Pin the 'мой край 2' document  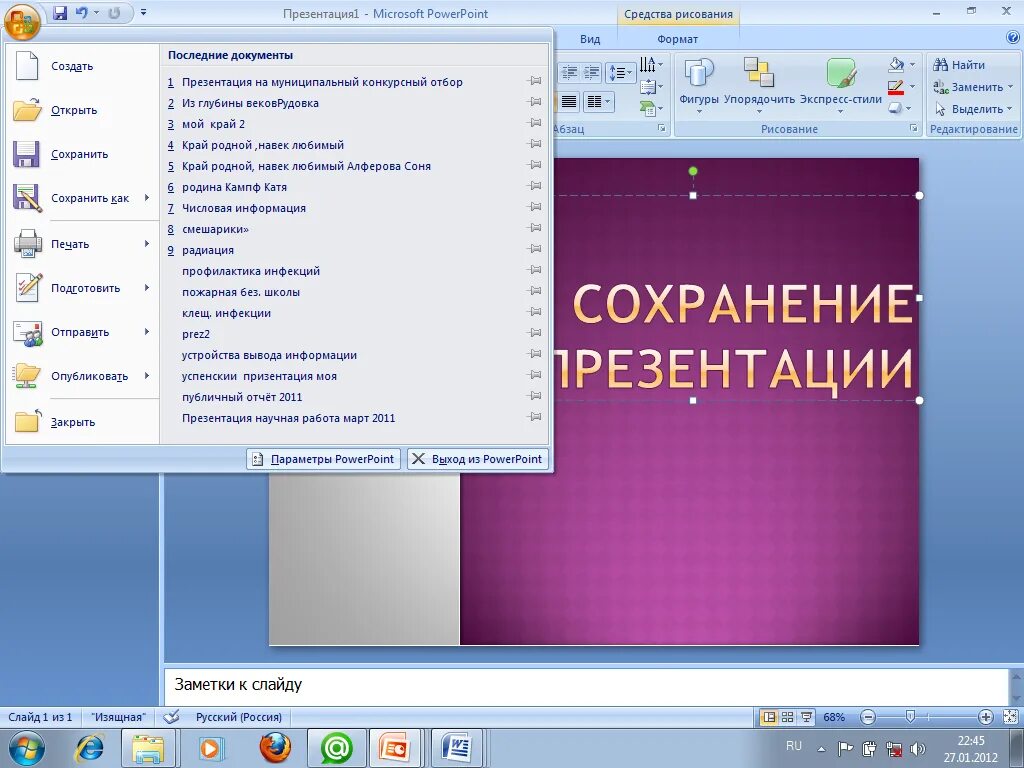tap(535, 123)
